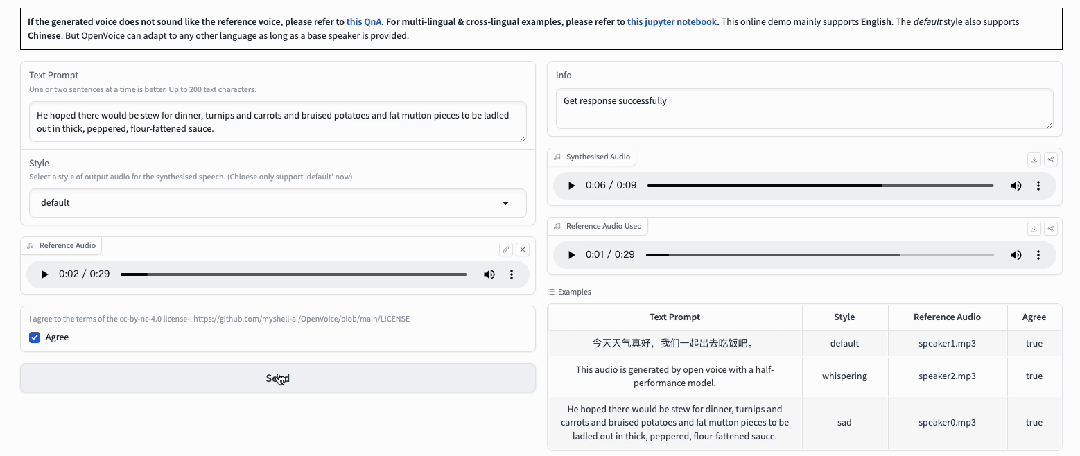Screen dimensions: 1080x456
Task: Expand the Style dropdown showing default
Action: [278, 203]
